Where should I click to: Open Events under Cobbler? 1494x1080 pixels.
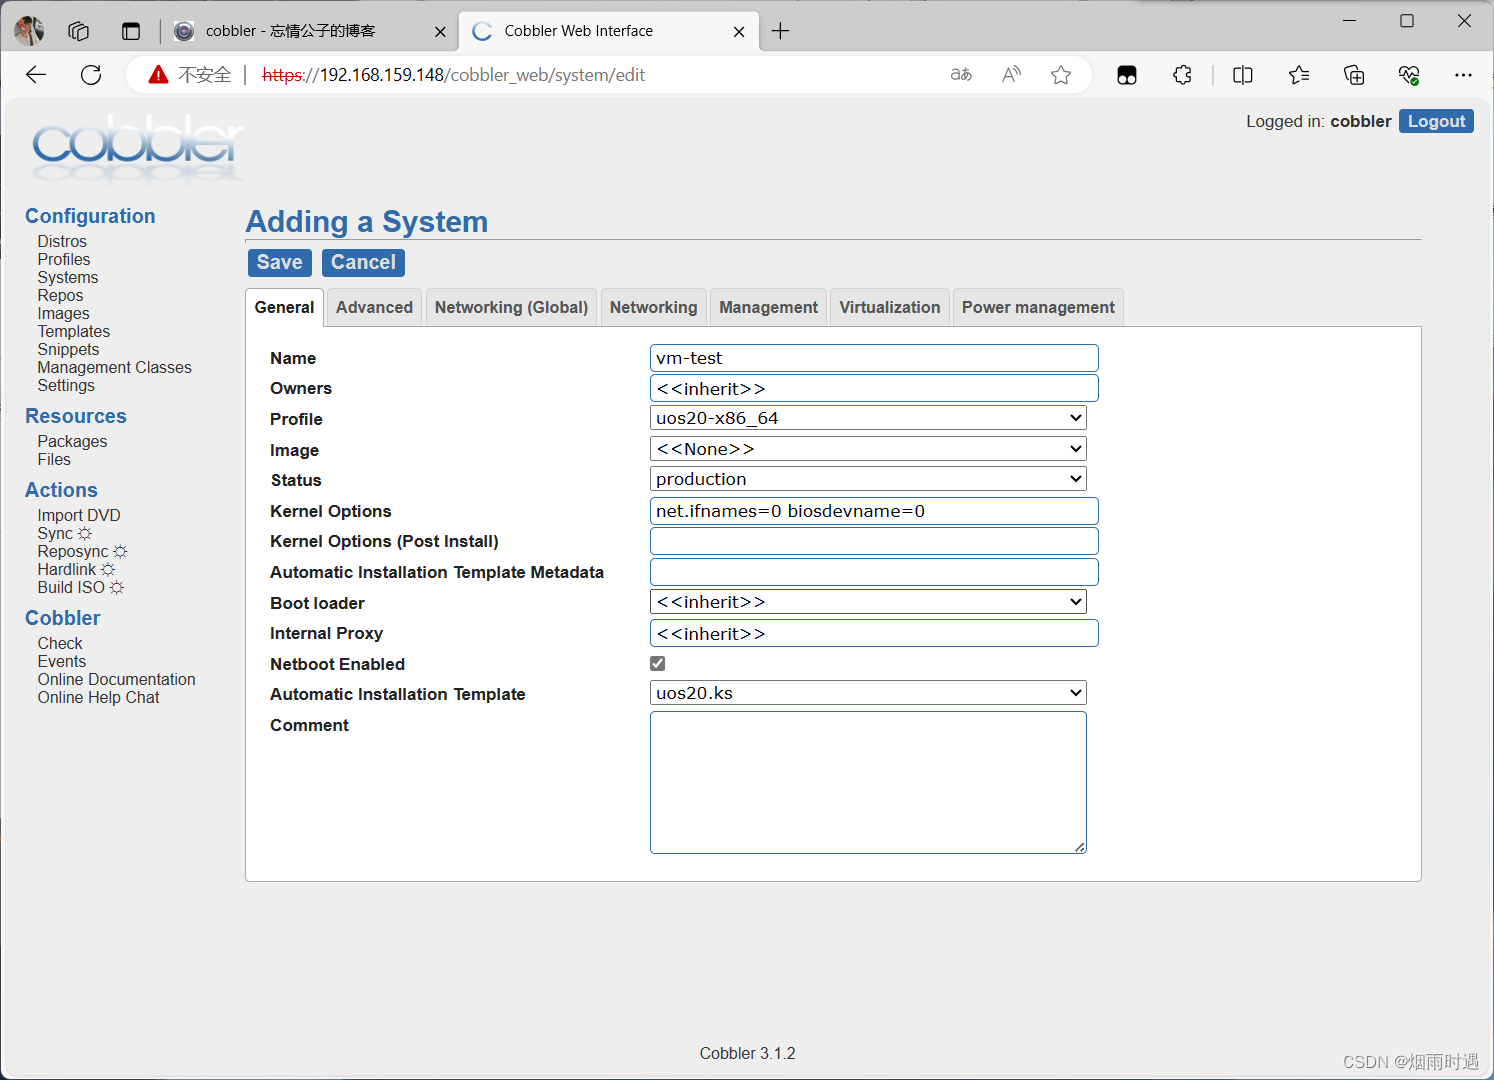[x=62, y=661]
